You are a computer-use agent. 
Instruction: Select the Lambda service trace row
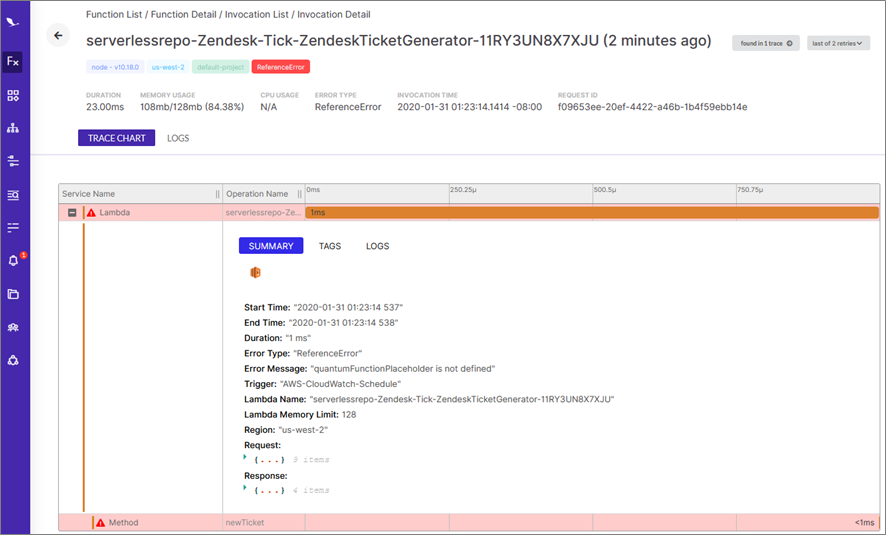pyautogui.click(x=469, y=212)
